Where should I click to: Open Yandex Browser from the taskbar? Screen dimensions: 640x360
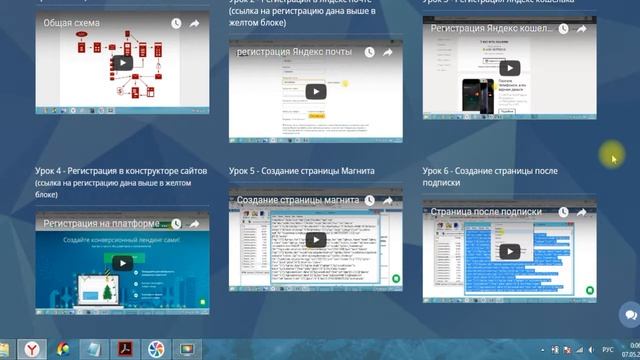pyautogui.click(x=31, y=349)
